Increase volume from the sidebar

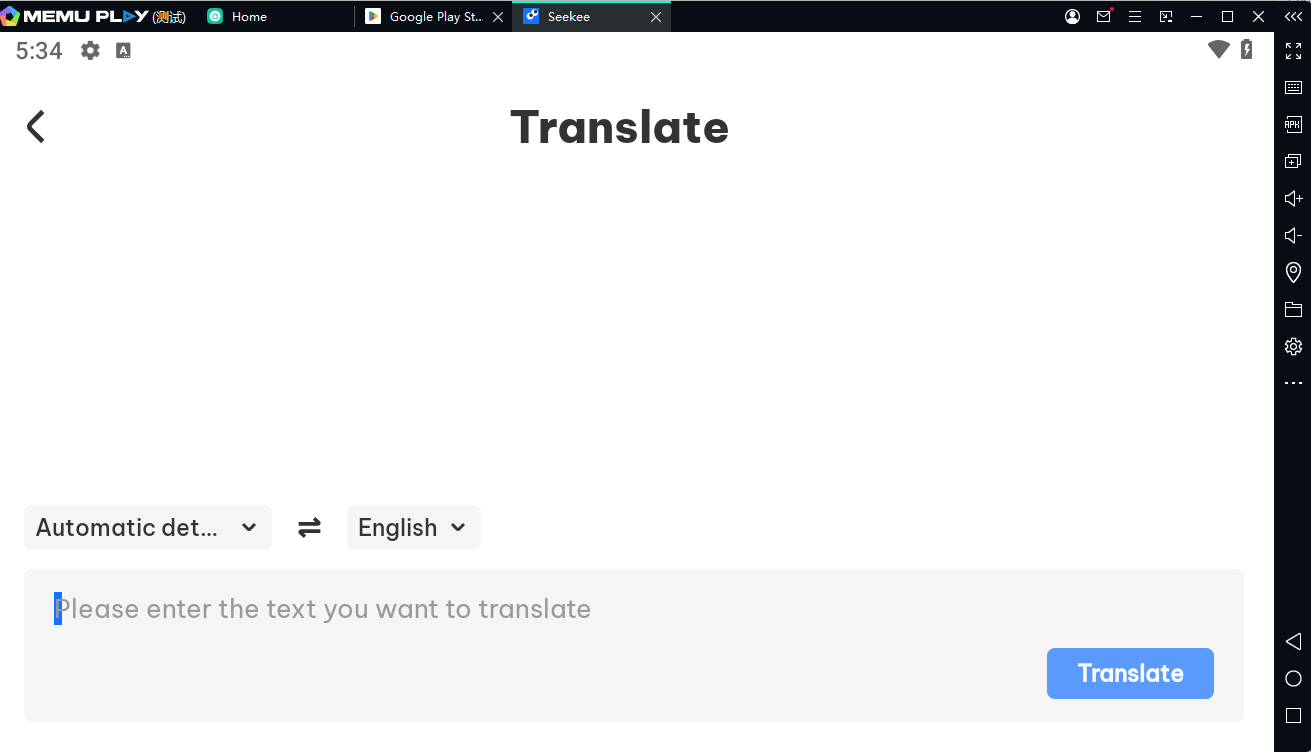1293,198
